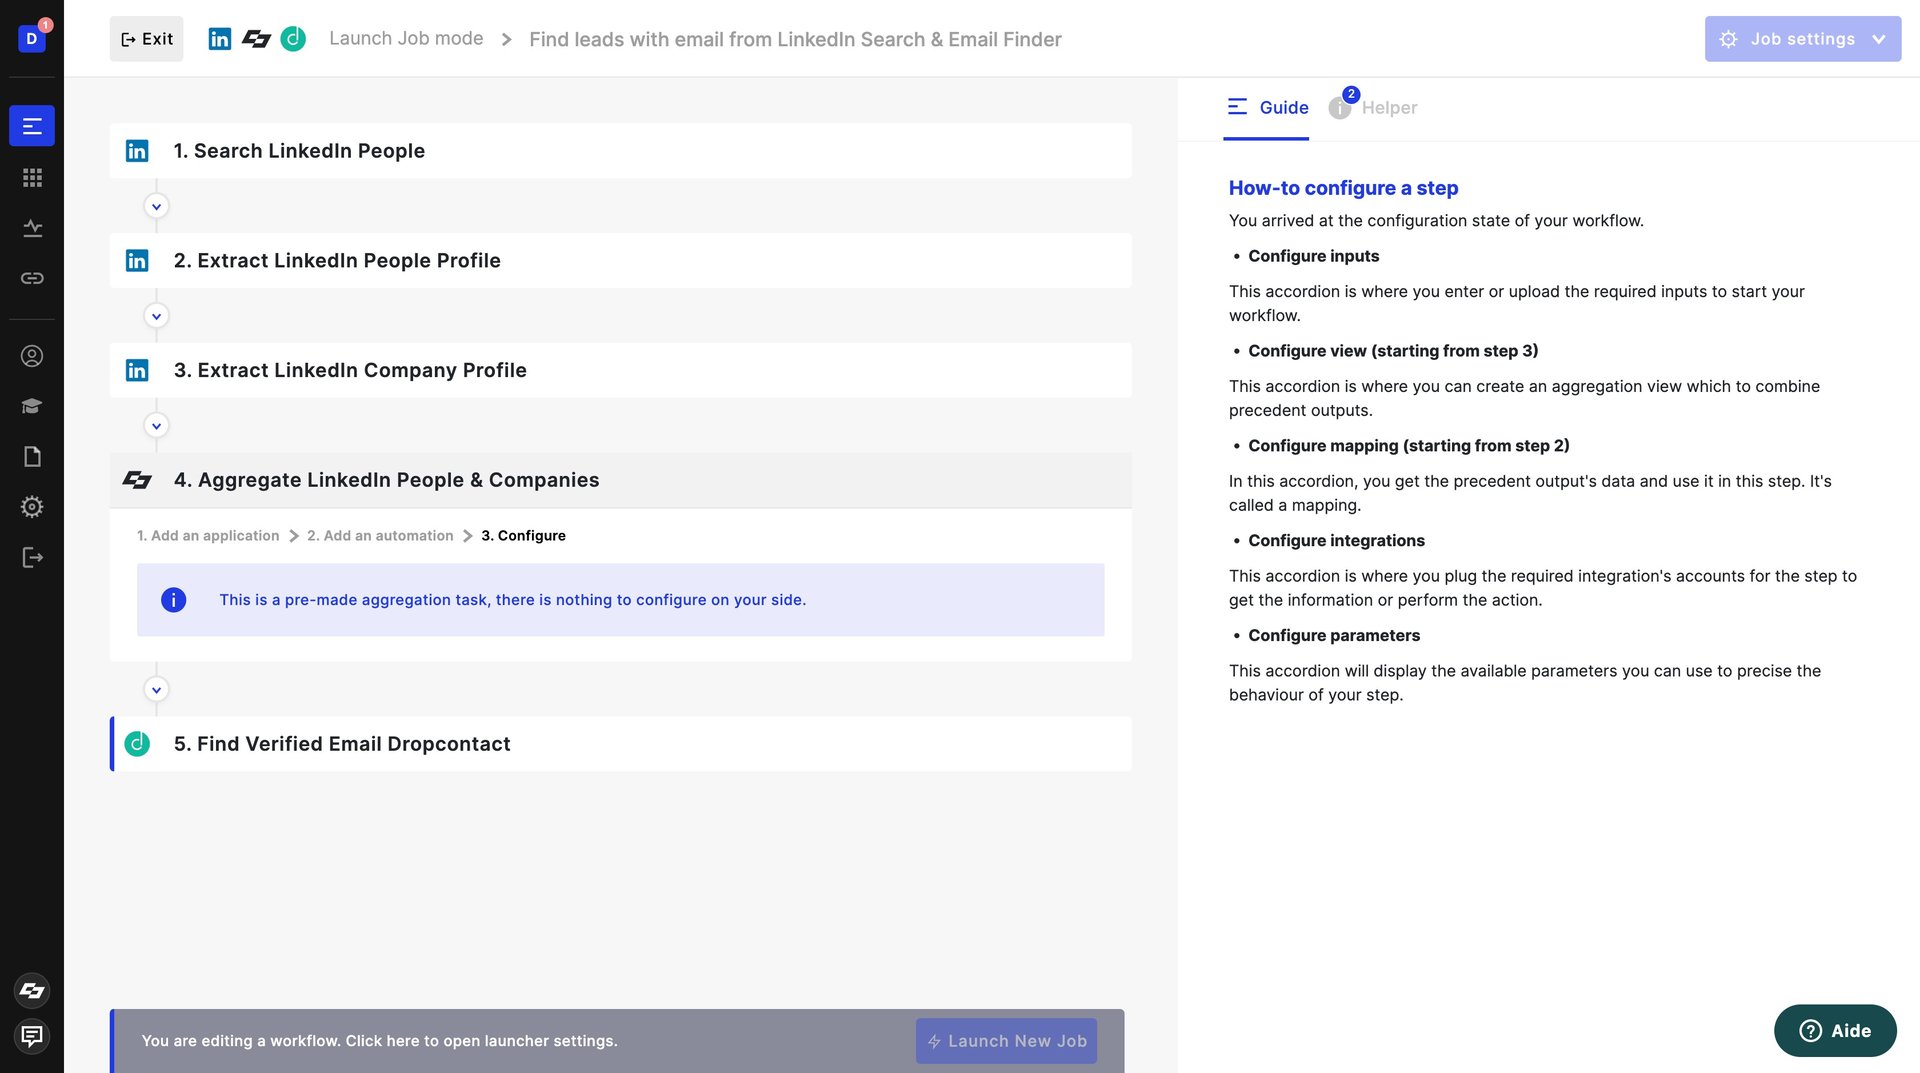The image size is (1920, 1073).
Task: Click Configure parameters bullet text
Action: click(1334, 636)
